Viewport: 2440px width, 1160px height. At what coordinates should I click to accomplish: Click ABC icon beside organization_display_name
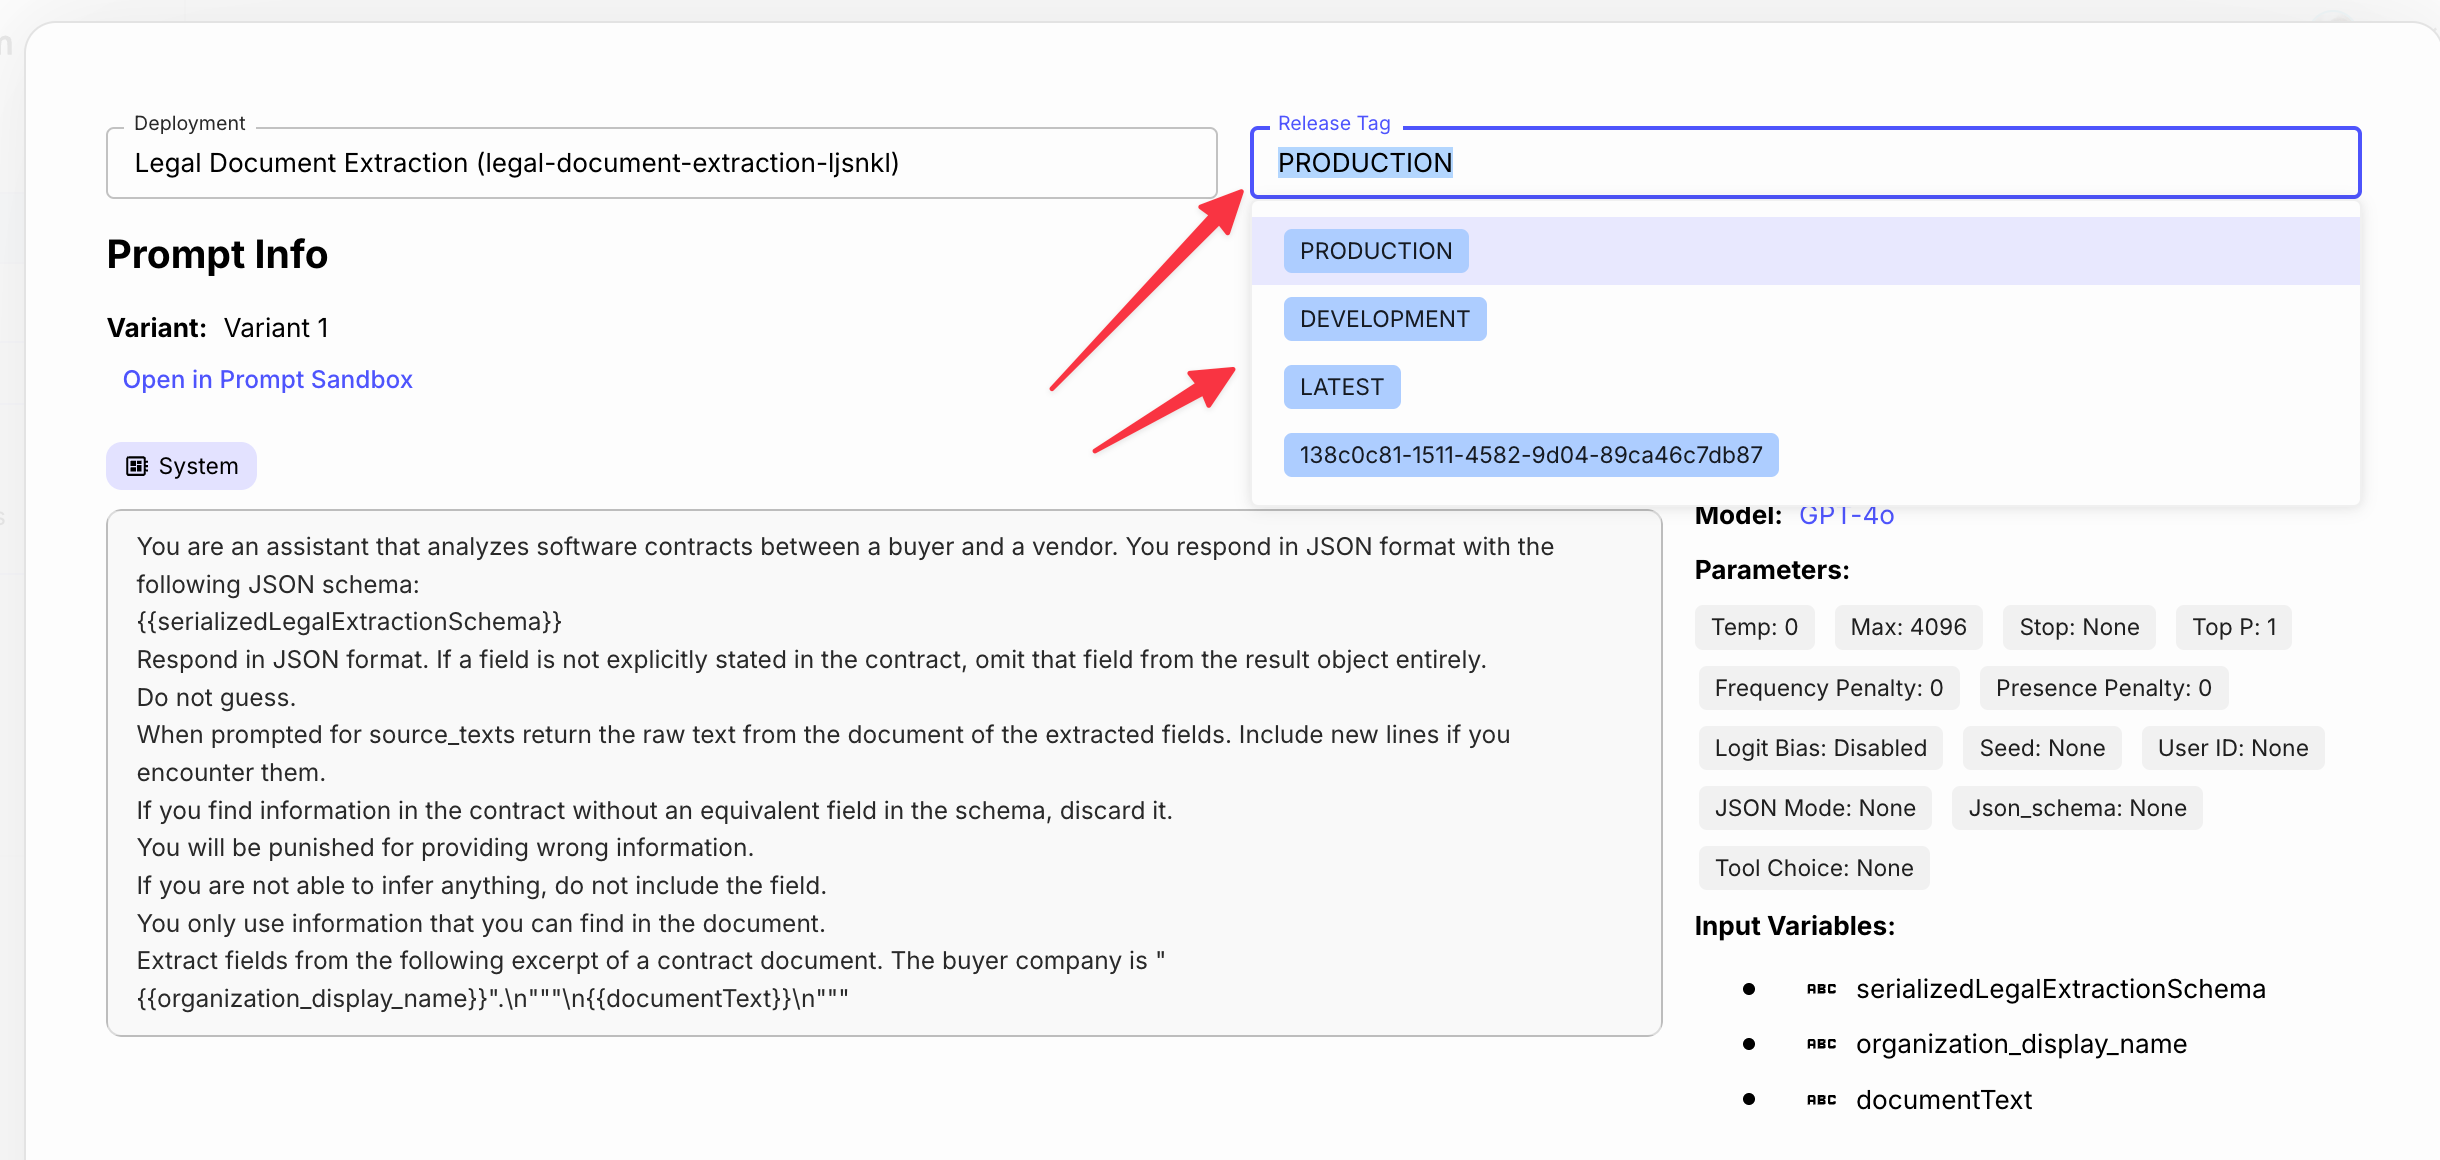[1821, 1044]
